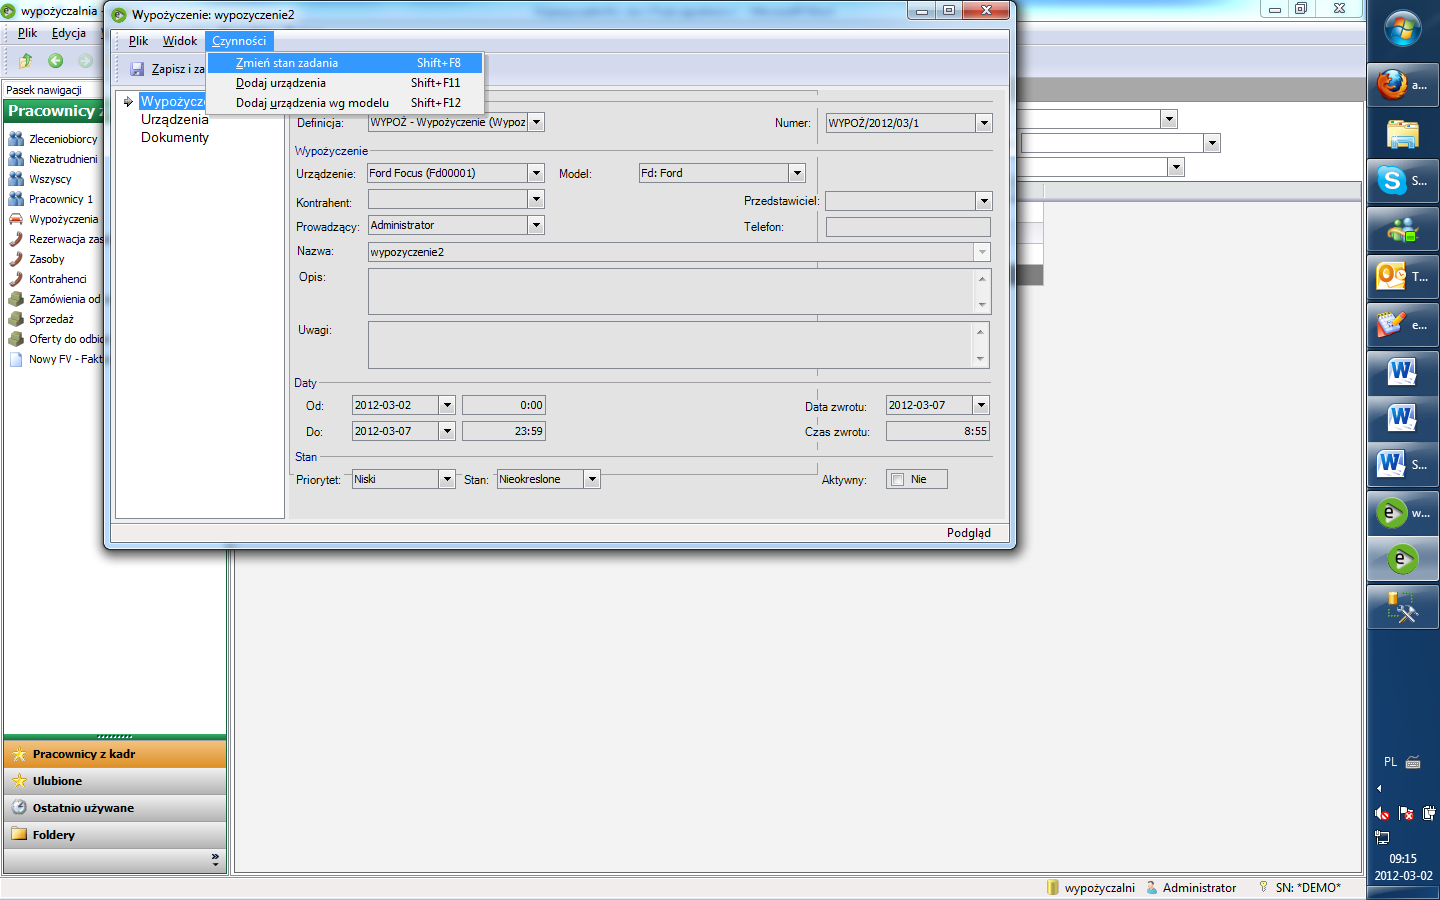Open the Widok menu

pos(180,41)
